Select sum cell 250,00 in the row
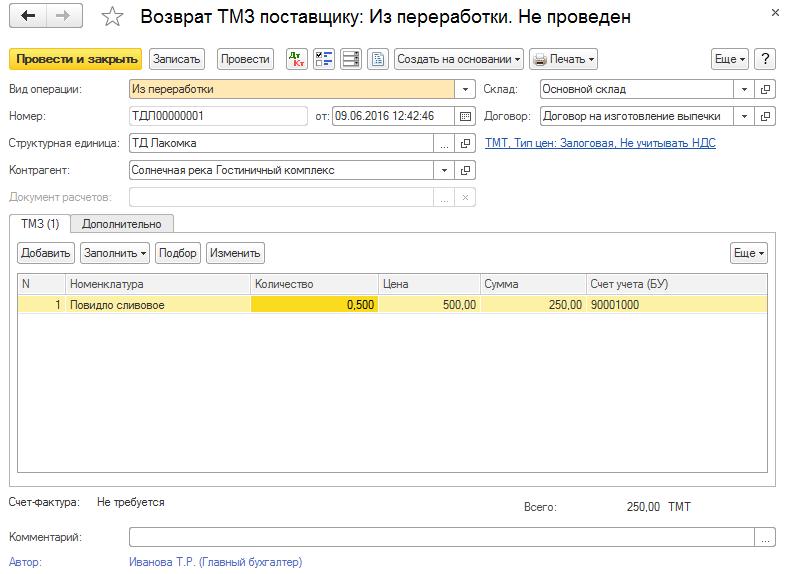792x574 pixels. click(533, 305)
